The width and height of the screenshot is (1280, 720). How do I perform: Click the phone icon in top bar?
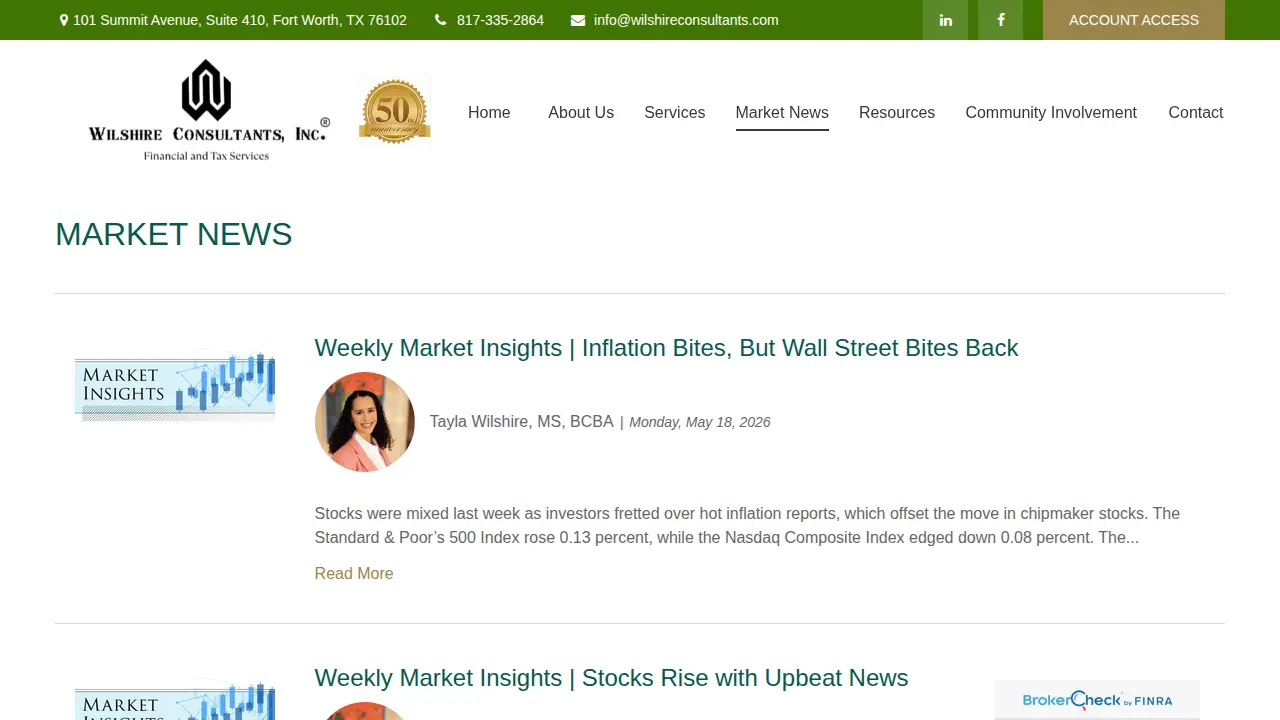tap(440, 20)
